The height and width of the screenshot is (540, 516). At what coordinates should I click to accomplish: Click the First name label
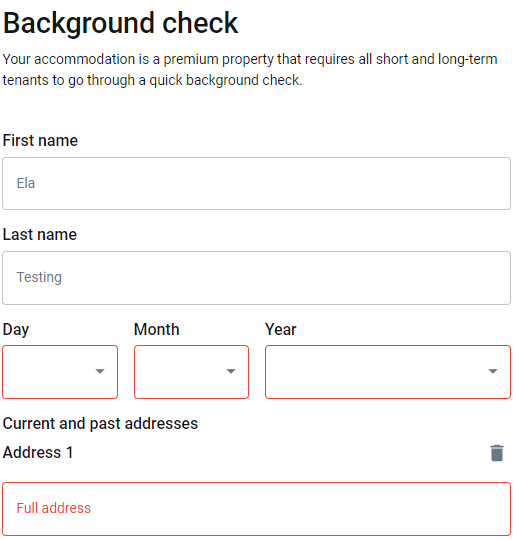coord(40,141)
